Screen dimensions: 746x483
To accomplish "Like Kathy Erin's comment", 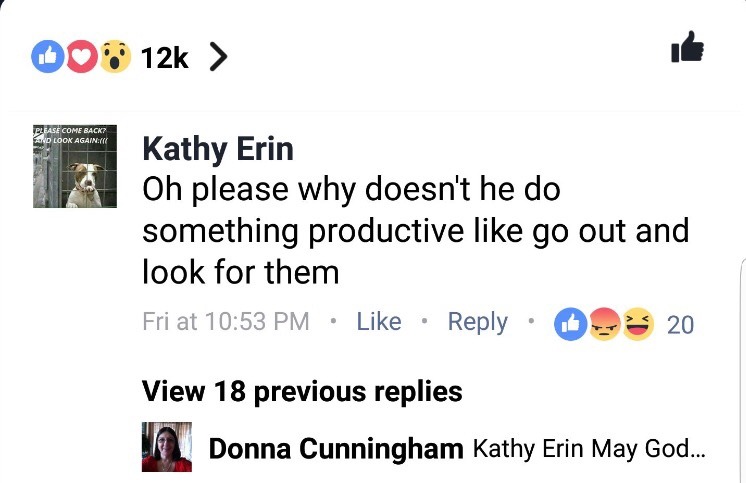I will [x=379, y=322].
